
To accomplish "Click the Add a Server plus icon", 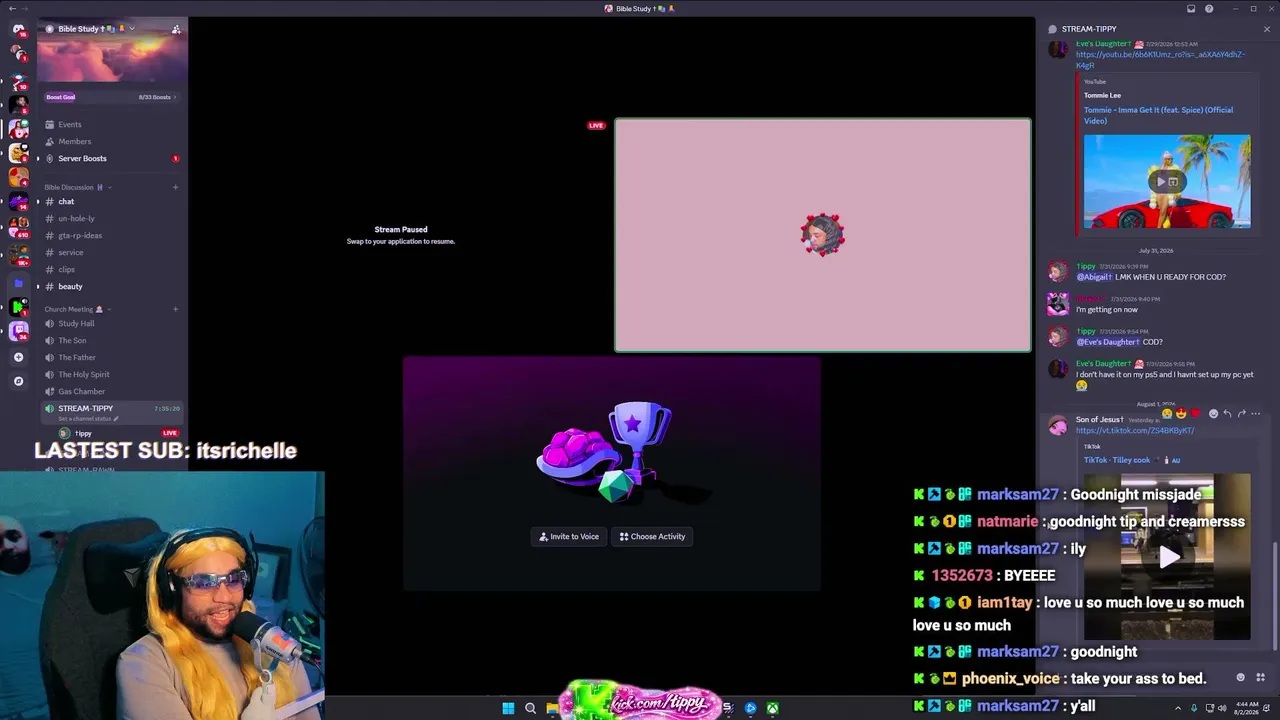I will click(x=18, y=357).
